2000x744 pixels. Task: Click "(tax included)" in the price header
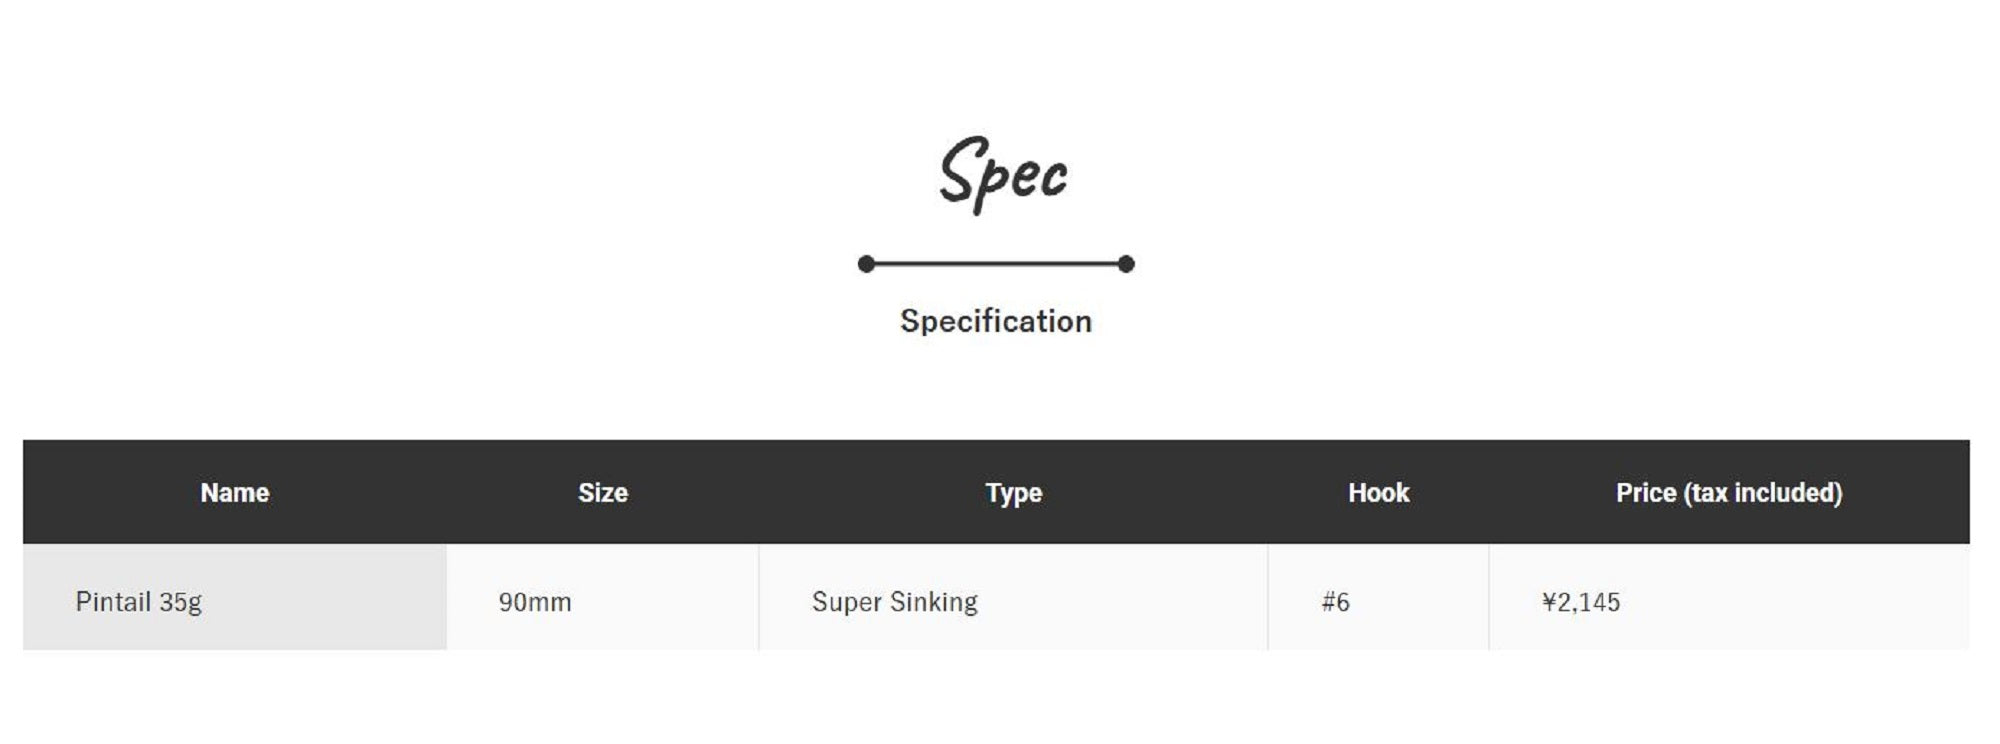click(1763, 493)
